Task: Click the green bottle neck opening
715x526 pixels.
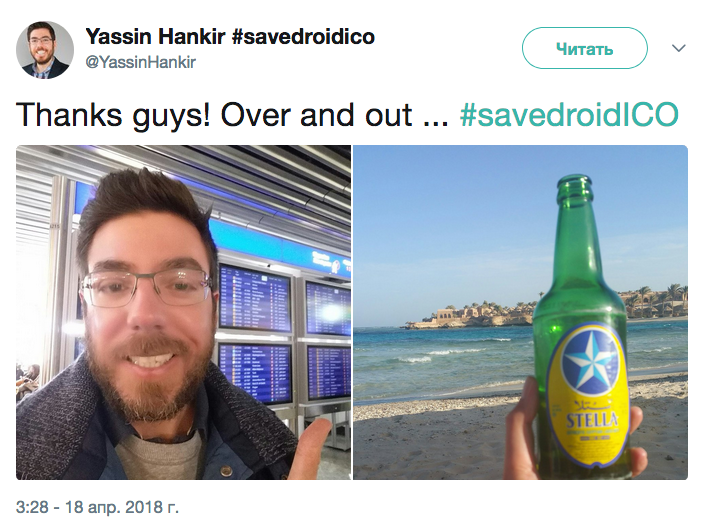Action: click(x=575, y=181)
